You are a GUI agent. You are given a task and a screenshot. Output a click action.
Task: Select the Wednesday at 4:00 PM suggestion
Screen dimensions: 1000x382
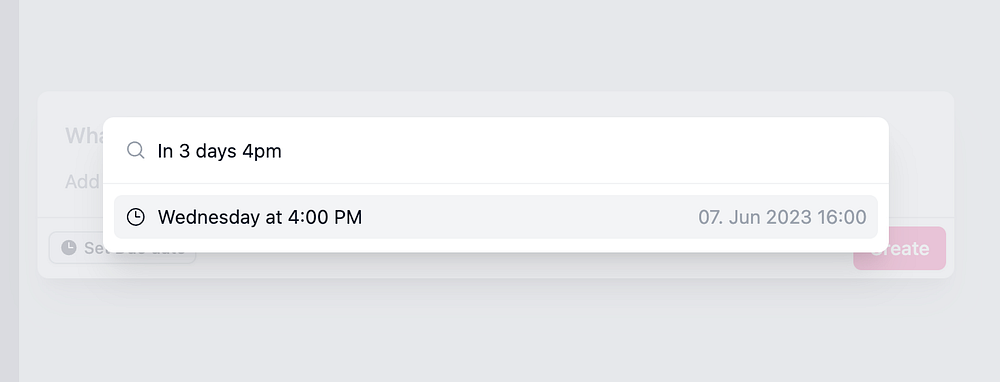496,217
